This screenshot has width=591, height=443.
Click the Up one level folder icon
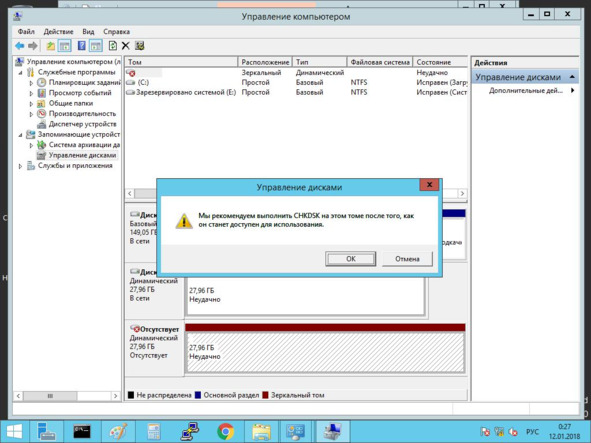pyautogui.click(x=50, y=46)
